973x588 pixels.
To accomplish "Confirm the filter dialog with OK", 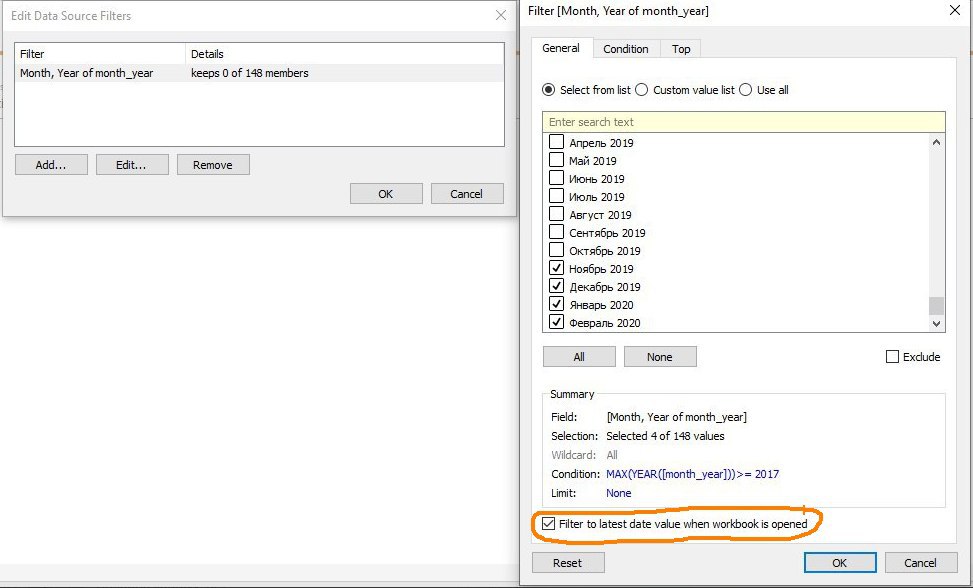I will [840, 563].
